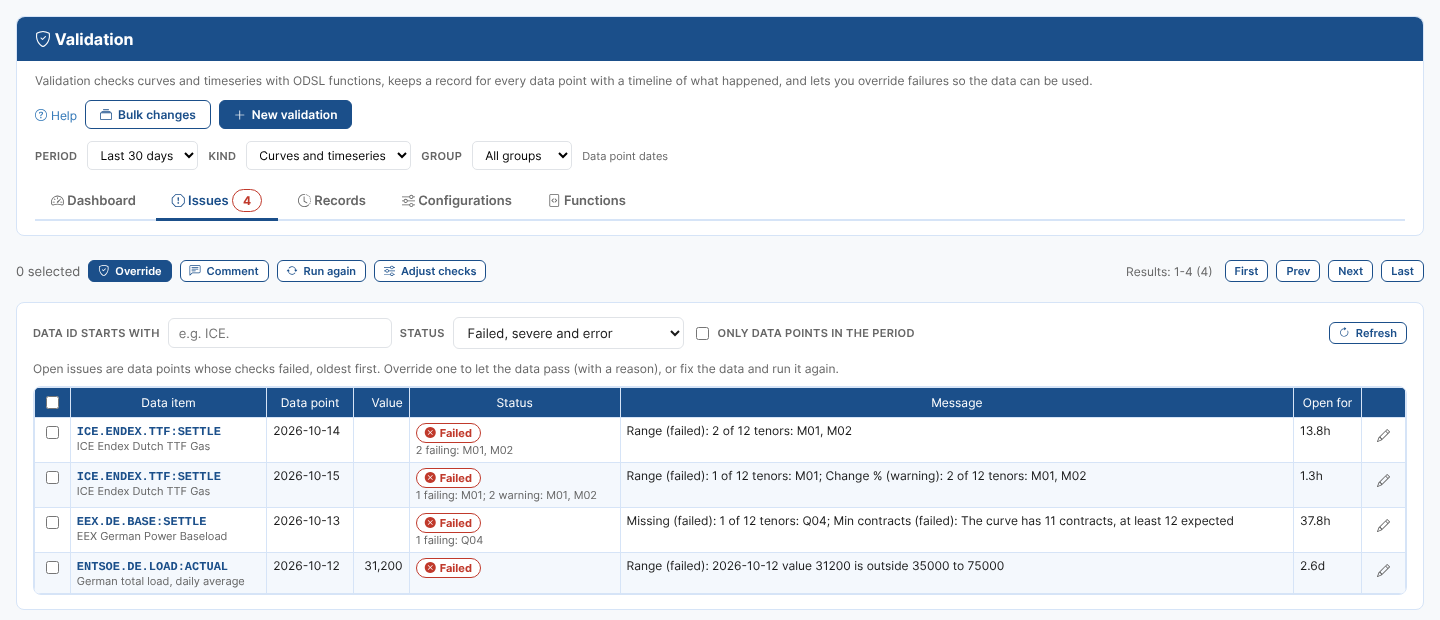Click the Override button
This screenshot has height=620, width=1440.
click(130, 271)
